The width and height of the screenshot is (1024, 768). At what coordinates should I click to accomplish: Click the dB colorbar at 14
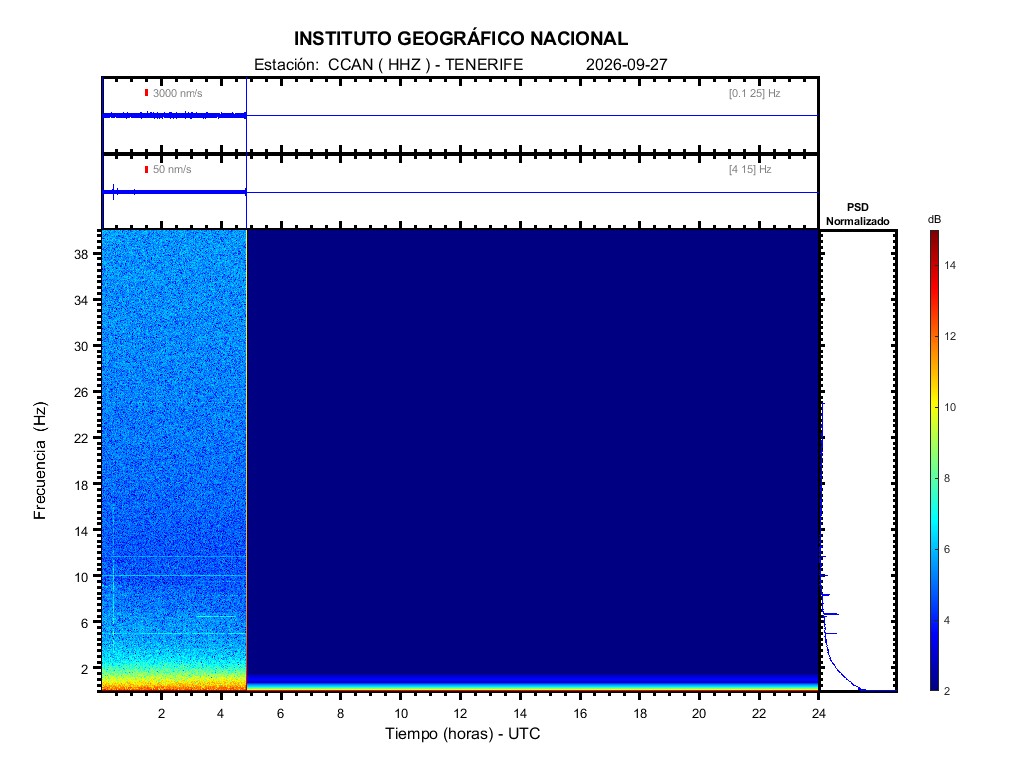click(935, 265)
